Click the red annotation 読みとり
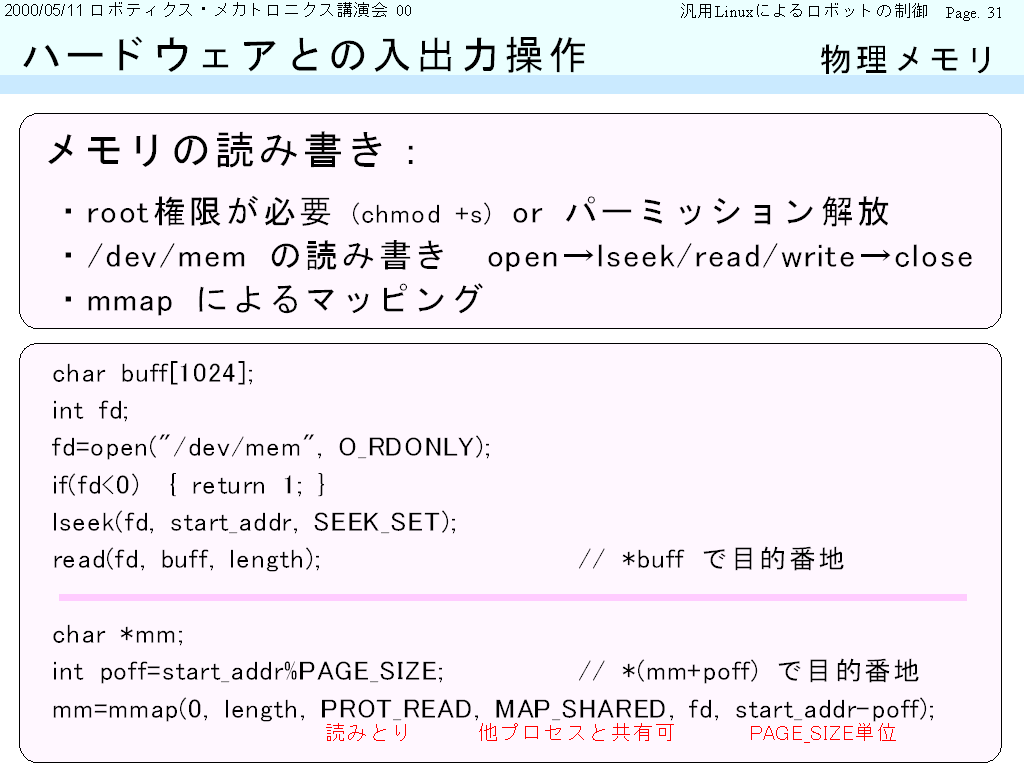 (x=367, y=733)
